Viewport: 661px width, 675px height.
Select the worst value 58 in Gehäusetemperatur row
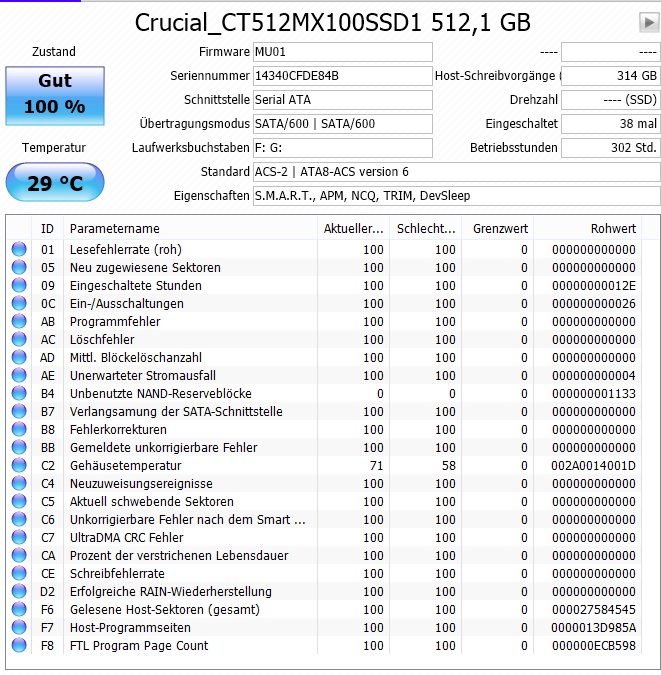click(448, 466)
